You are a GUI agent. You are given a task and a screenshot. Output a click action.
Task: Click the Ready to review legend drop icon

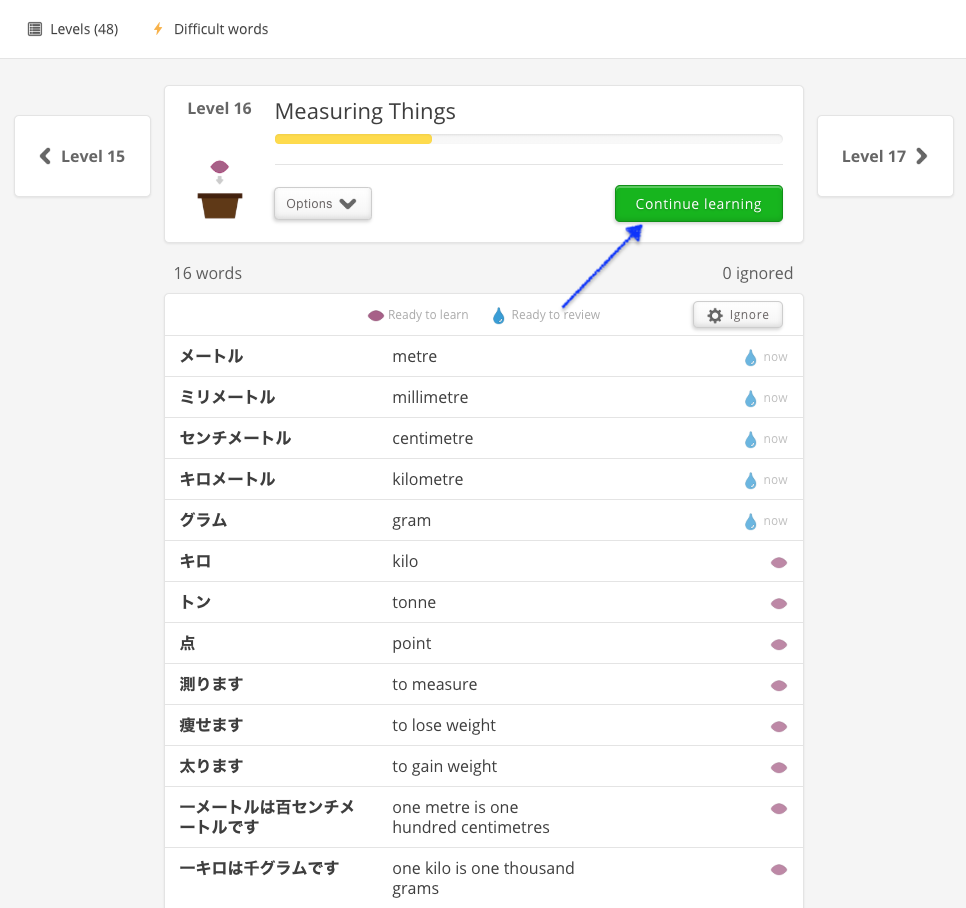[x=498, y=315]
